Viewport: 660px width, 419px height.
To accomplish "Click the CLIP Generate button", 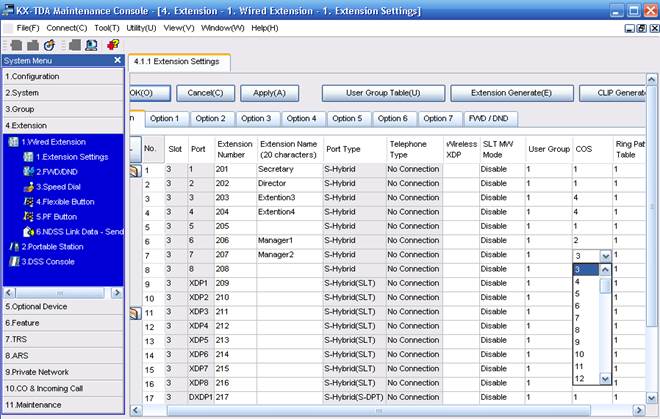I will 612,93.
